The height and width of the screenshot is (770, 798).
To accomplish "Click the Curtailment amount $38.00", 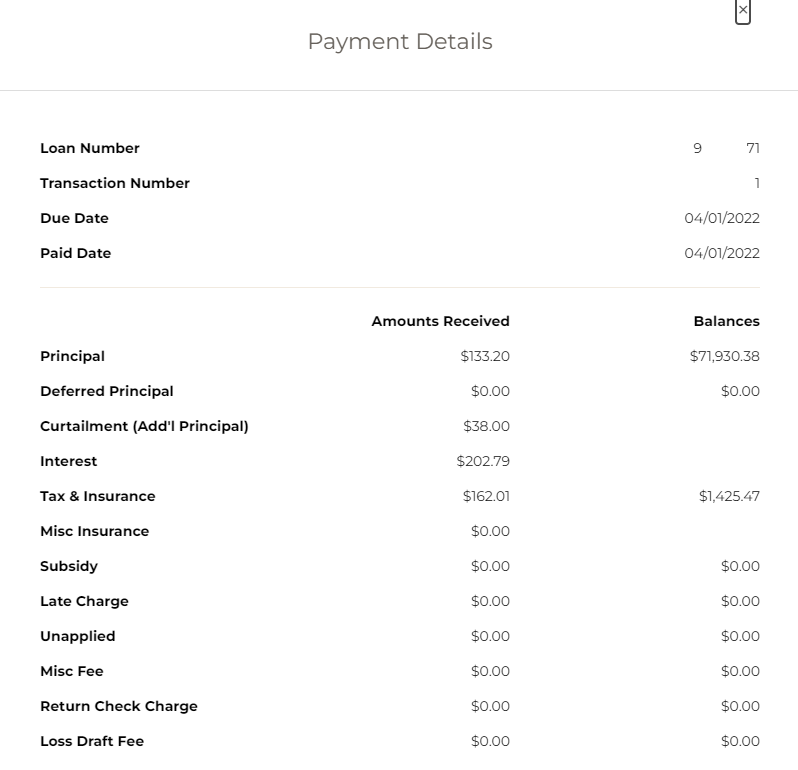I will click(x=486, y=426).
